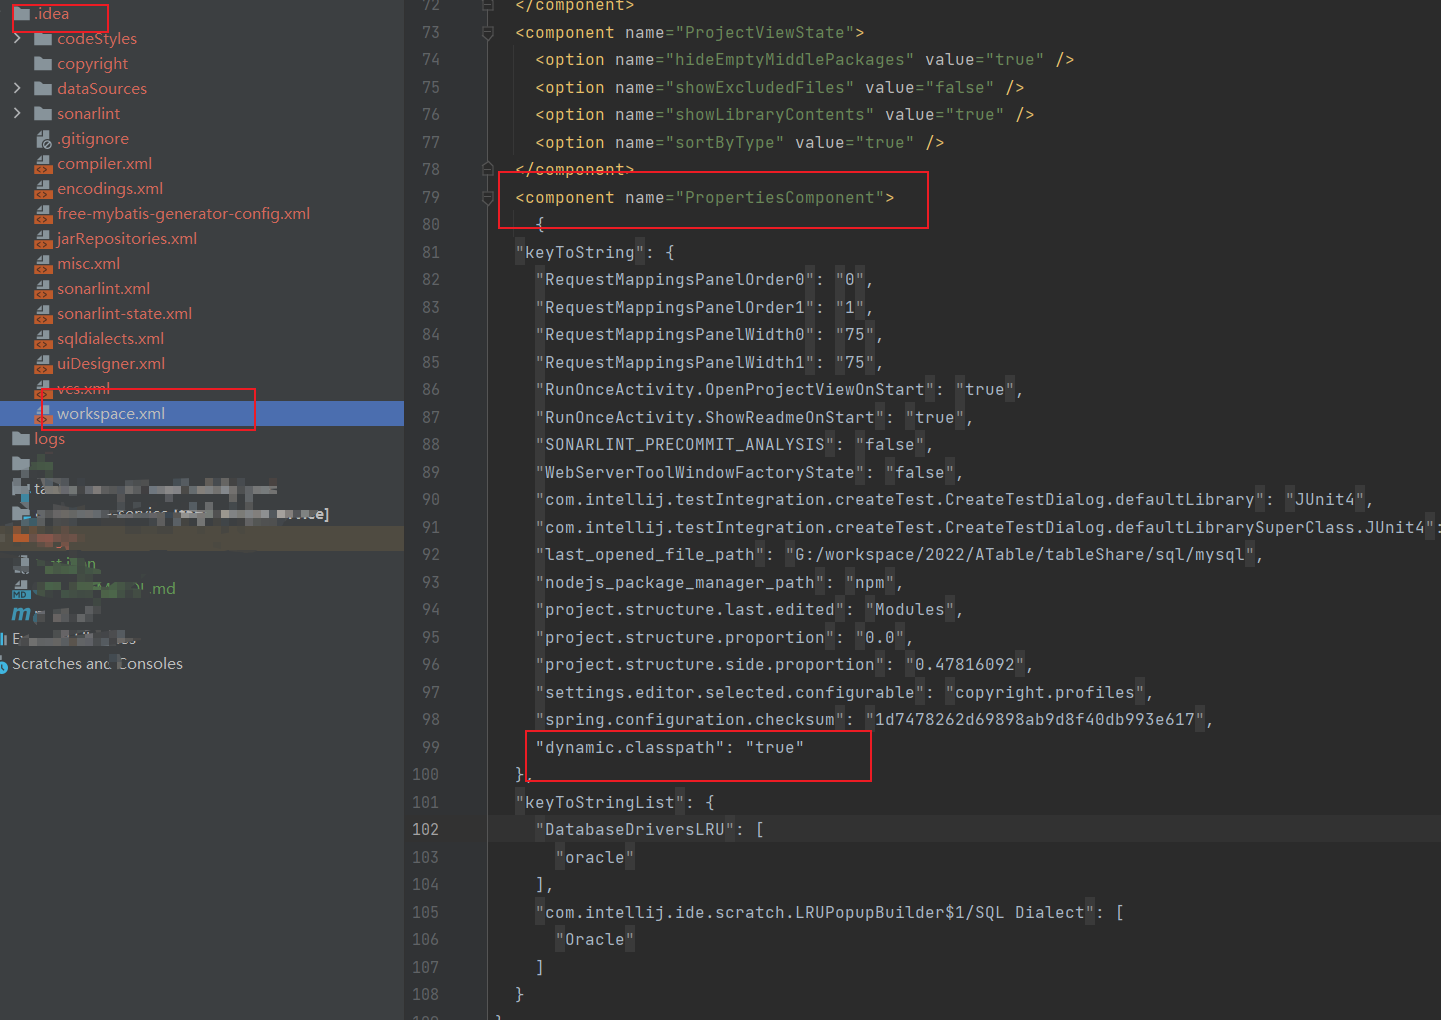The image size is (1441, 1020).
Task: Select the codeStyles folder
Action: click(96, 38)
